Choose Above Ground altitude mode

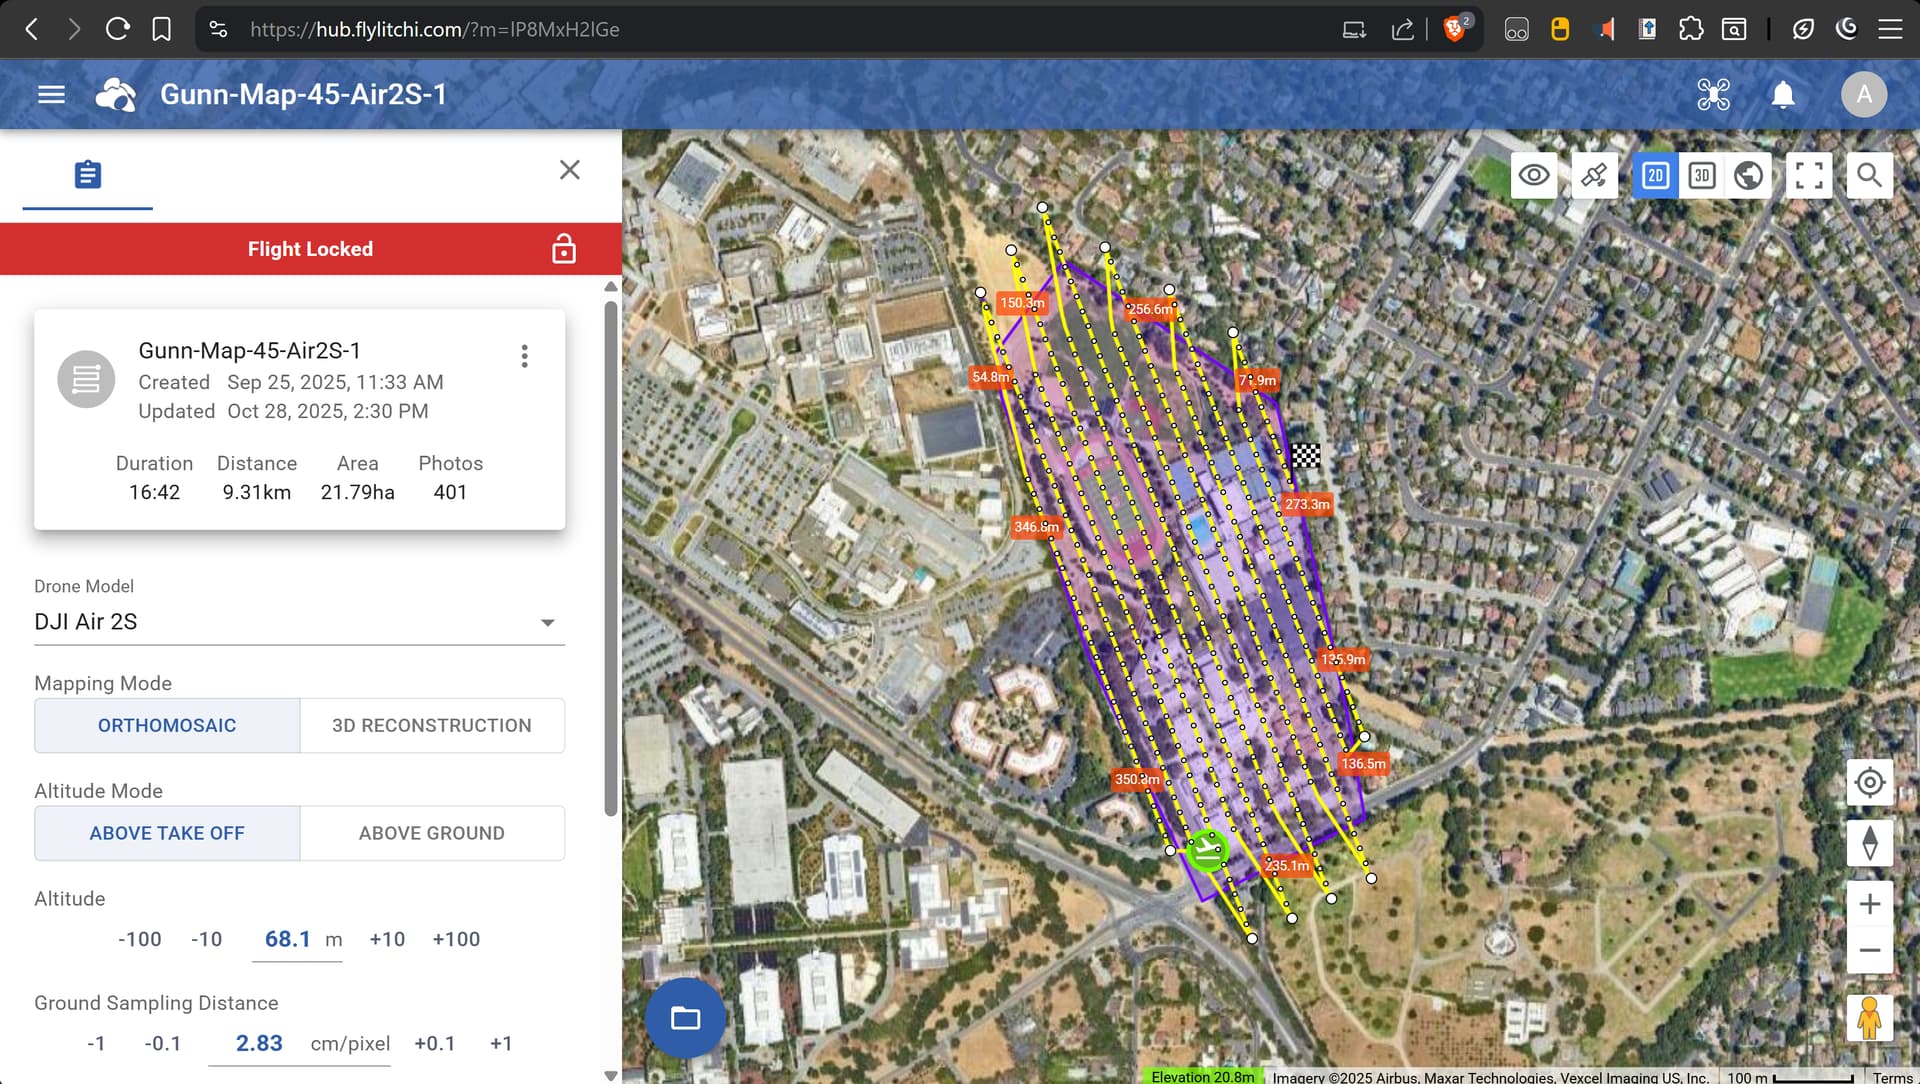click(x=432, y=834)
